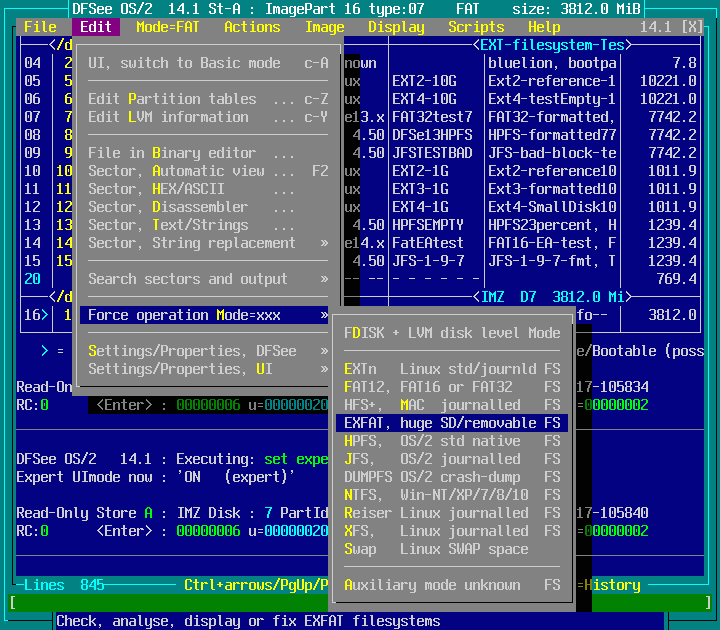Click the 'IMZ D7 3812.0 Mi' disk header
This screenshot has height=630, width=720.
[x=552, y=297]
